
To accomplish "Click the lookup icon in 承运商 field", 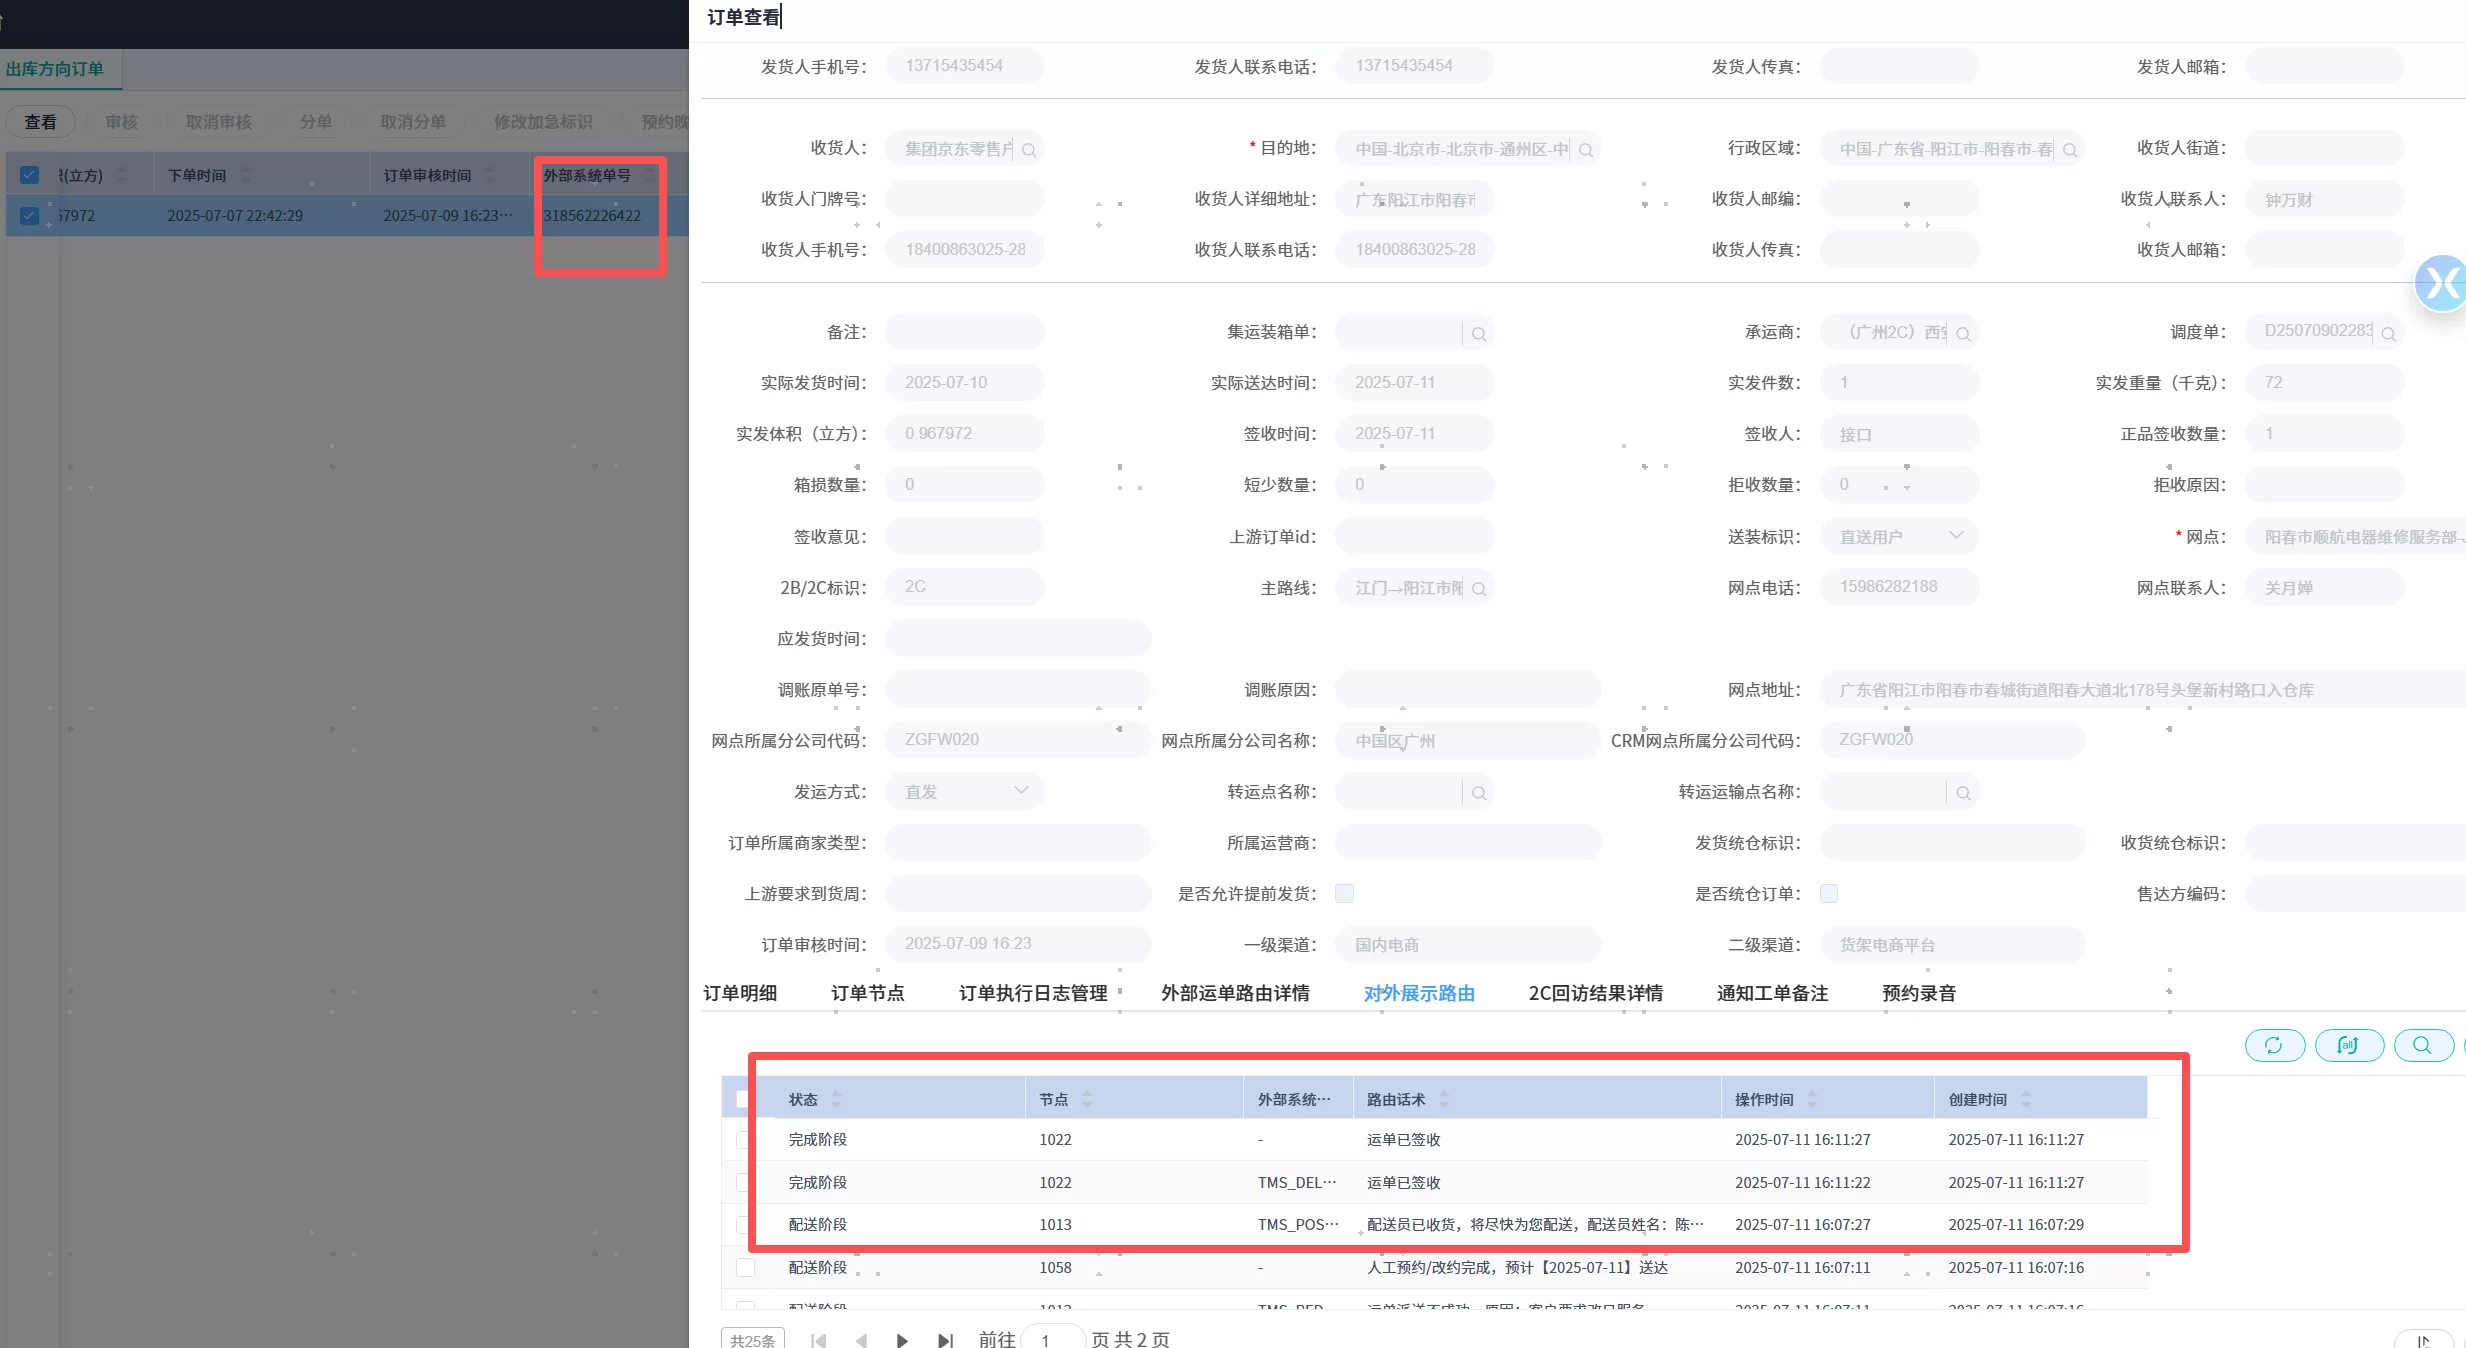I will click(1963, 334).
